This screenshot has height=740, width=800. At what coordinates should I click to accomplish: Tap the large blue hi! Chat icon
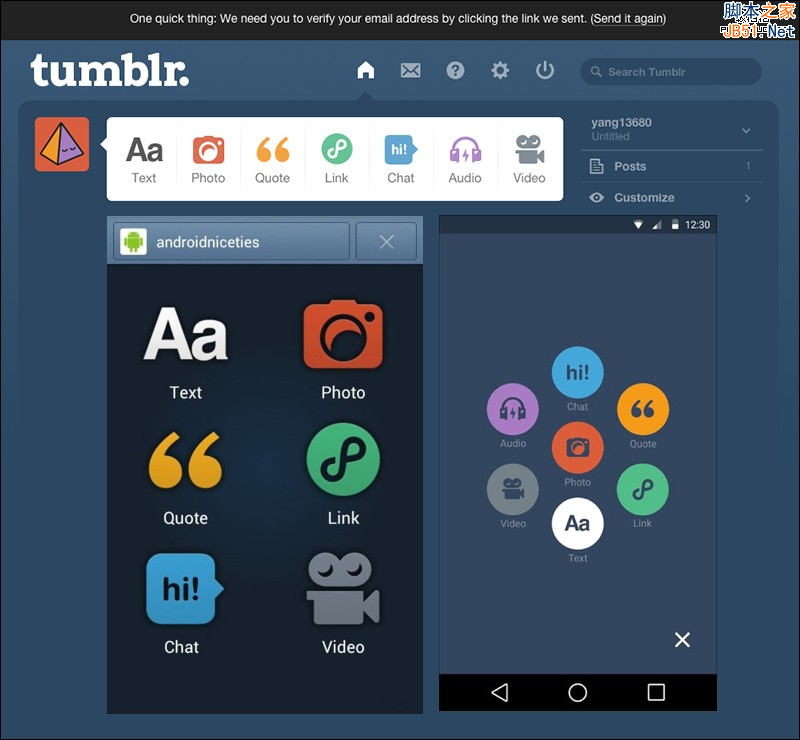click(x=184, y=589)
